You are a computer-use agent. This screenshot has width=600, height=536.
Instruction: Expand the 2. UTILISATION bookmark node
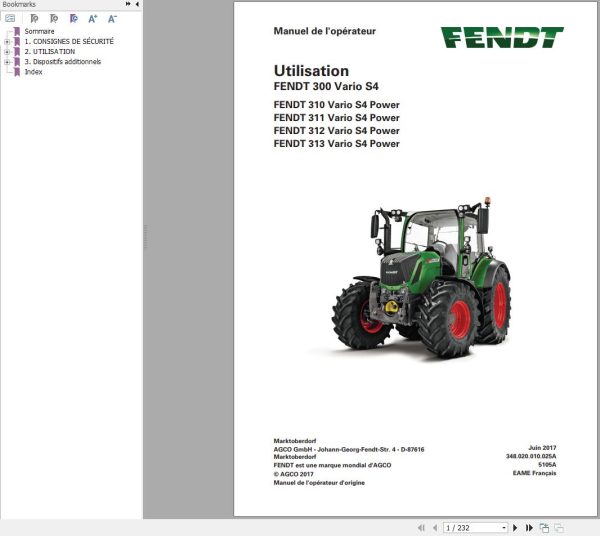7,52
